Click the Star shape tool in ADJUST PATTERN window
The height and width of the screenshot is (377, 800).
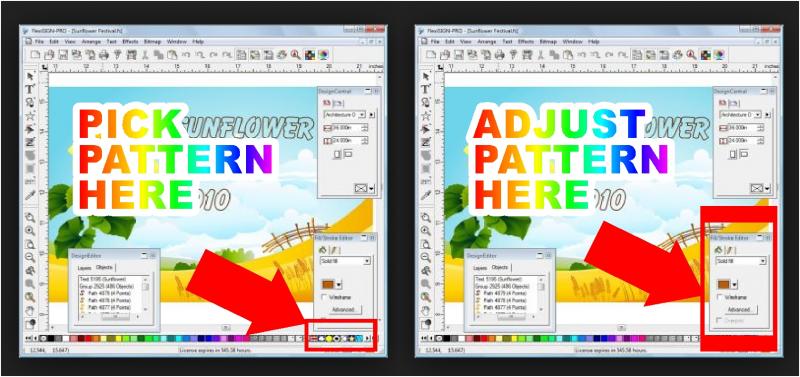(x=426, y=115)
